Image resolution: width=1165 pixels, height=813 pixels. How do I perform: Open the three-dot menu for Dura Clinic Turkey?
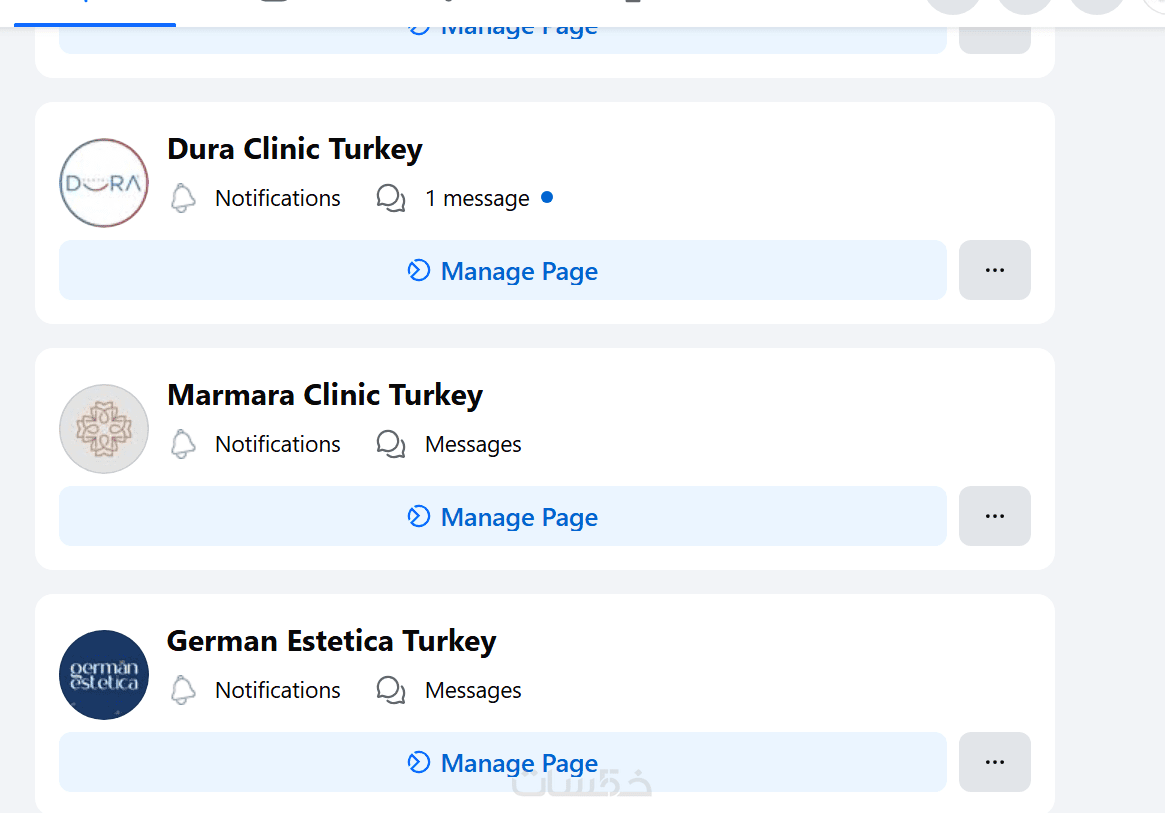(994, 270)
